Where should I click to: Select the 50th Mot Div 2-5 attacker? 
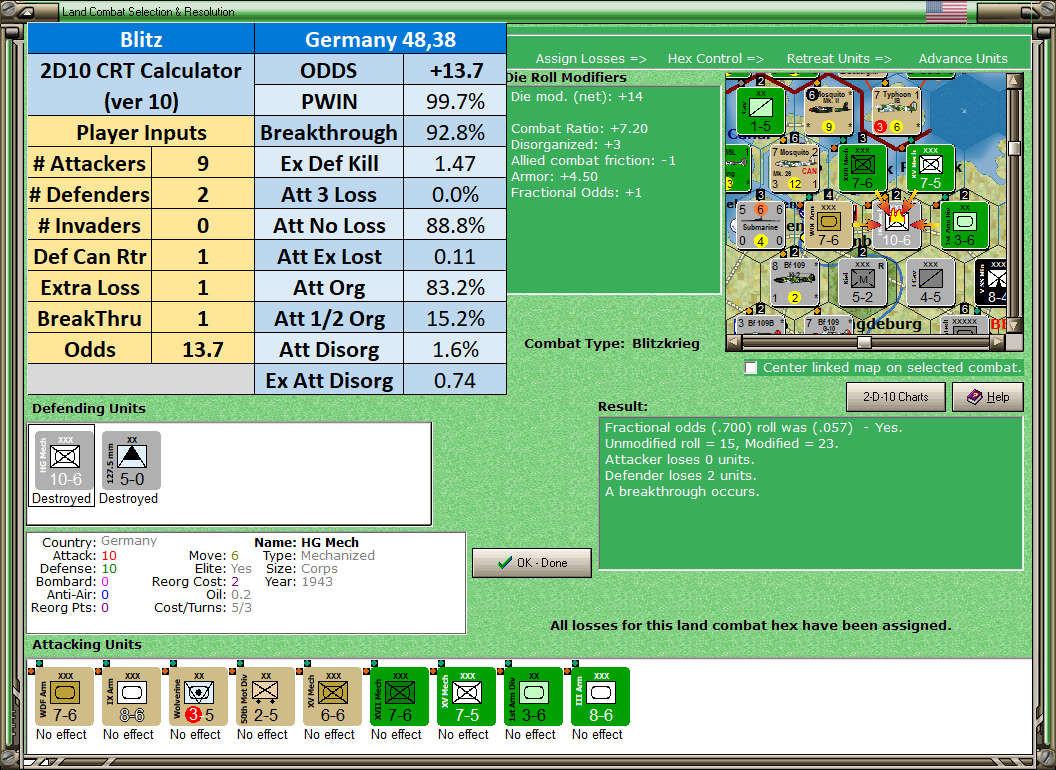(x=265, y=697)
